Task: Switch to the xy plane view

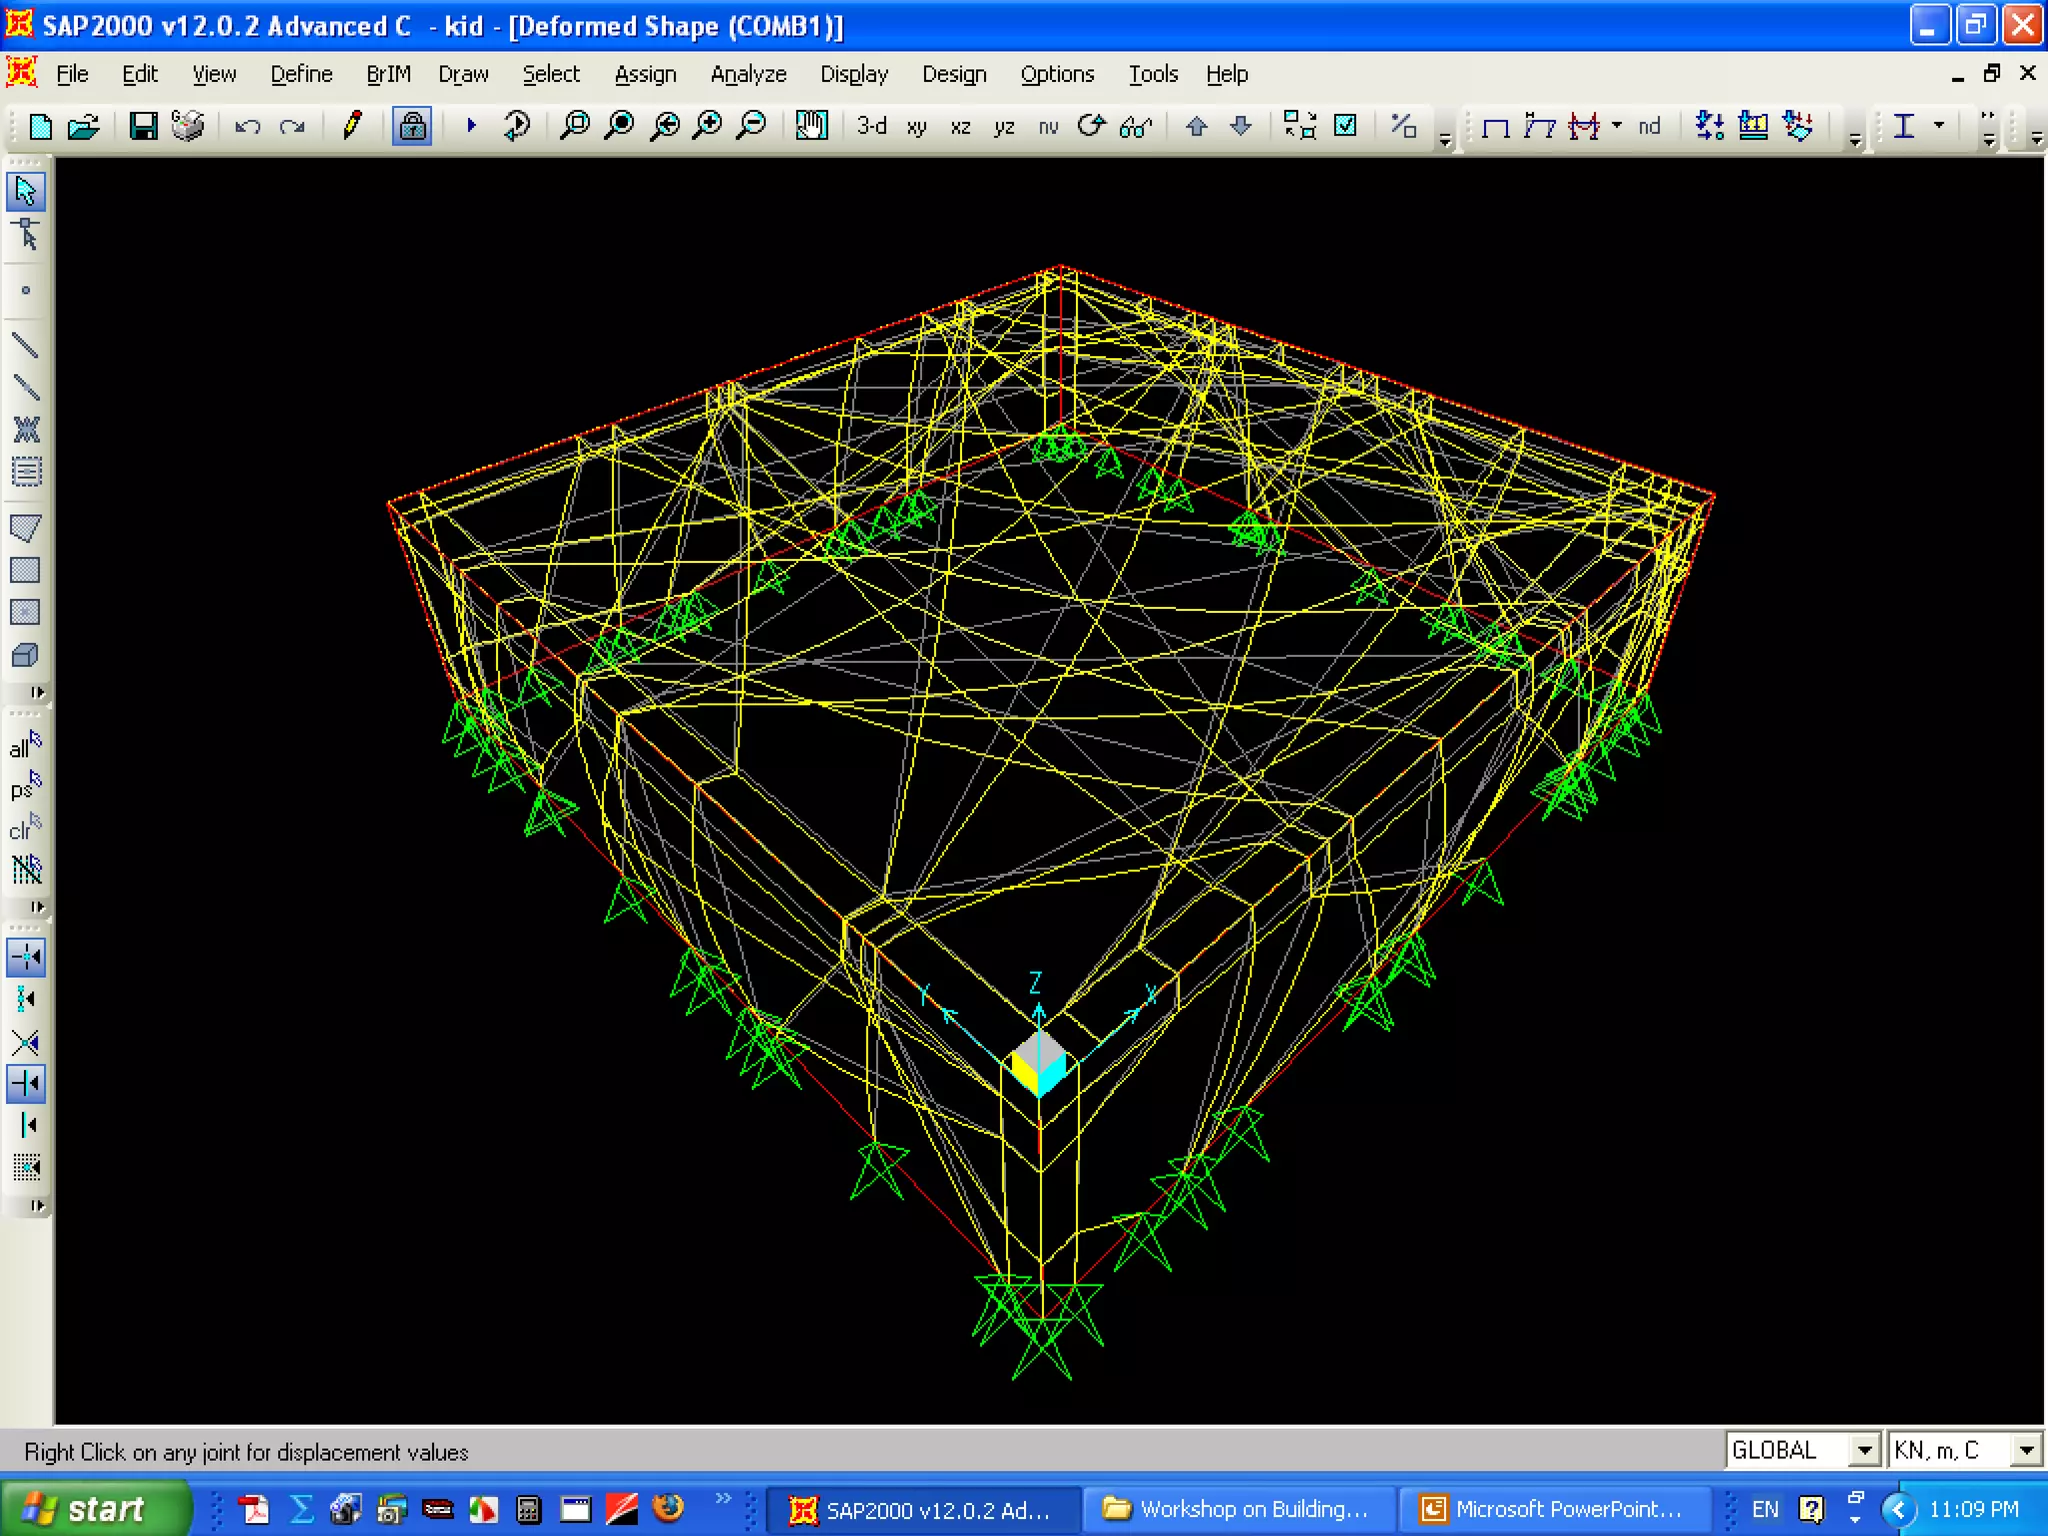Action: coord(916,127)
